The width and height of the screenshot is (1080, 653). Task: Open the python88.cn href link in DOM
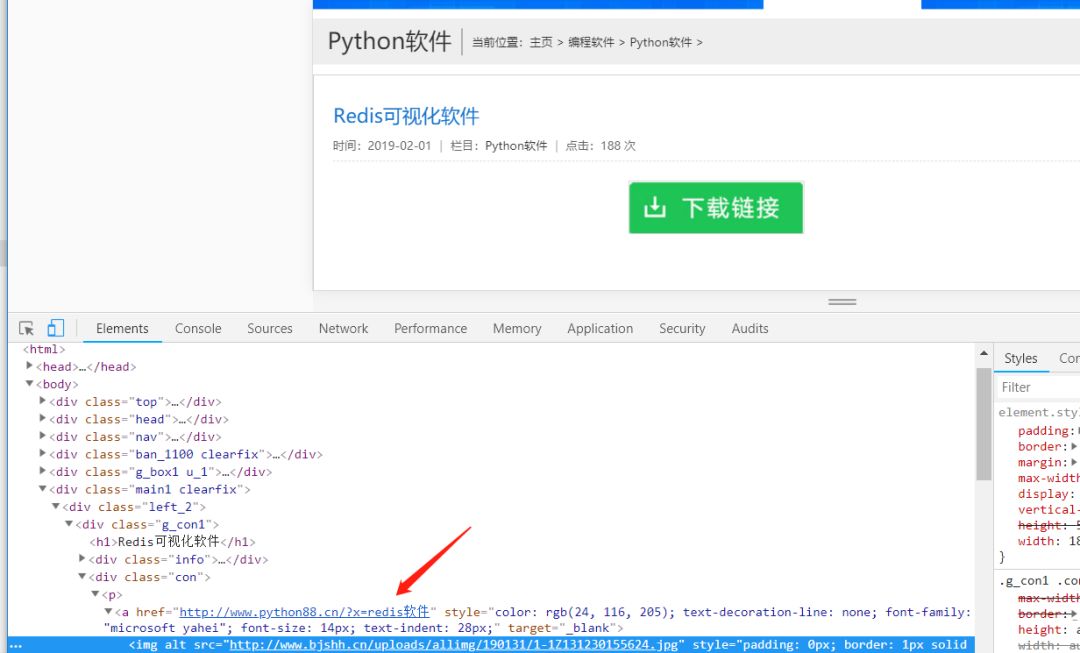[304, 612]
